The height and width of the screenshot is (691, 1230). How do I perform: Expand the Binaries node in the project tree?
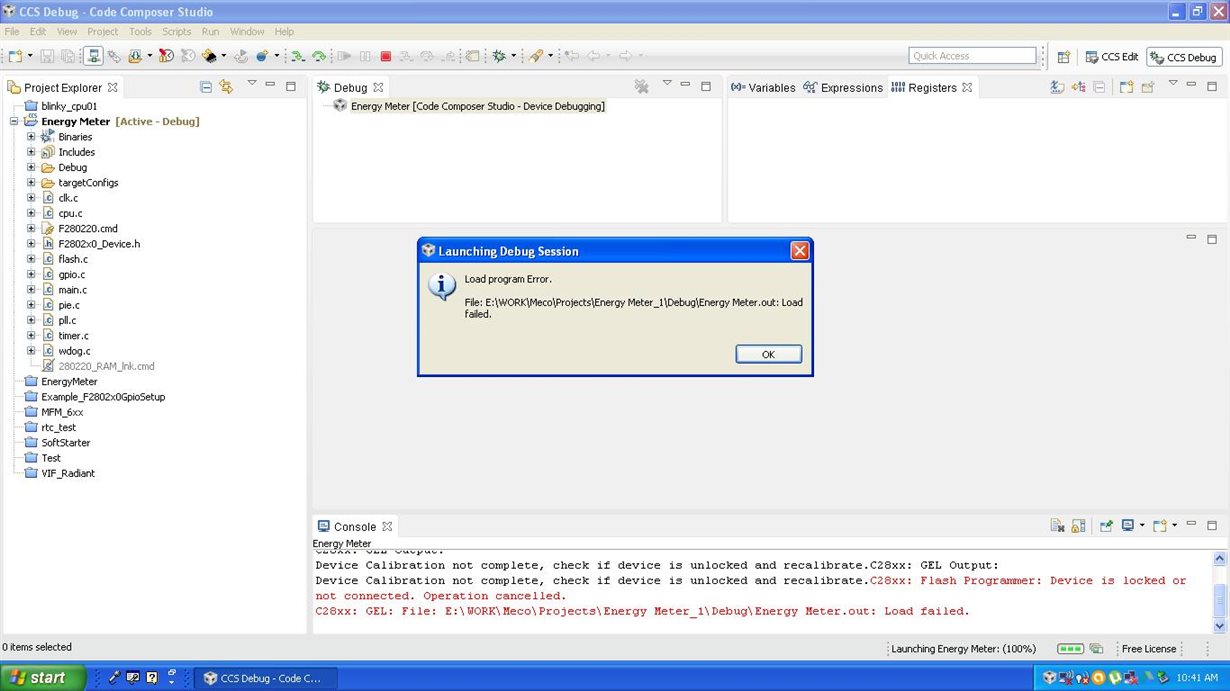coord(31,137)
